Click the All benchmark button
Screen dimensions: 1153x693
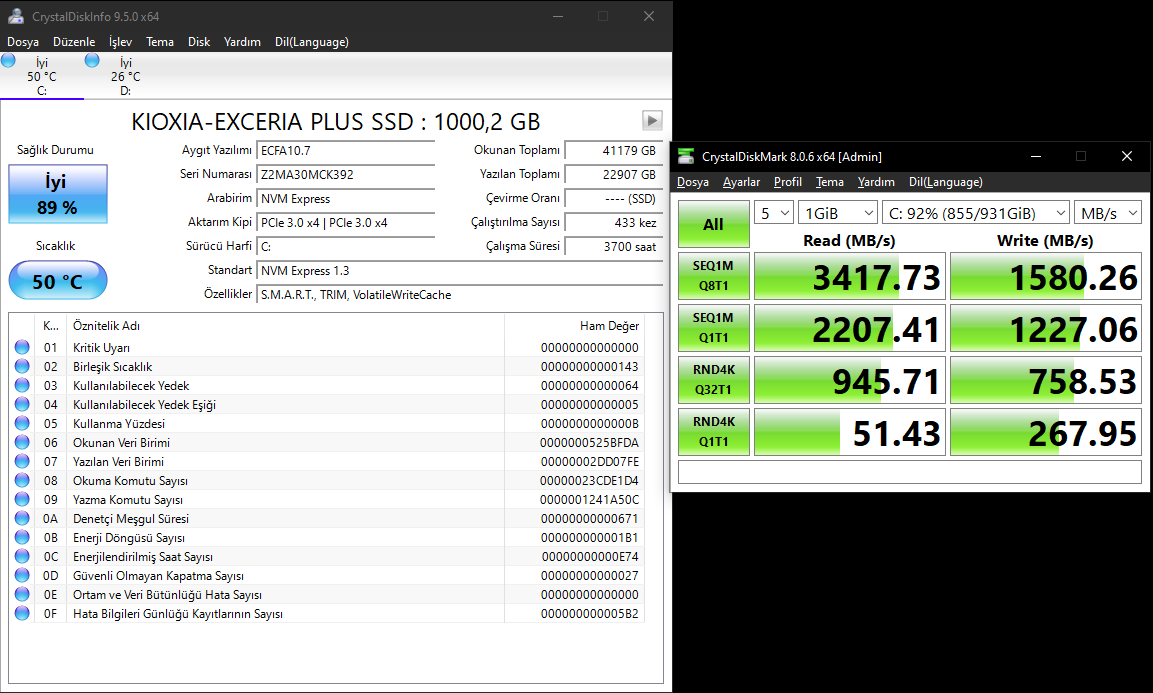(x=713, y=224)
